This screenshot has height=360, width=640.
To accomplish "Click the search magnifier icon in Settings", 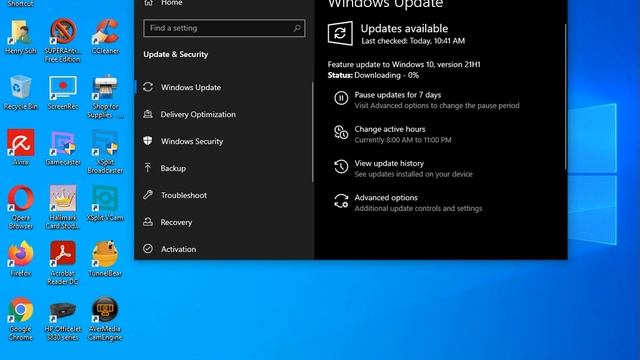I will click(297, 28).
